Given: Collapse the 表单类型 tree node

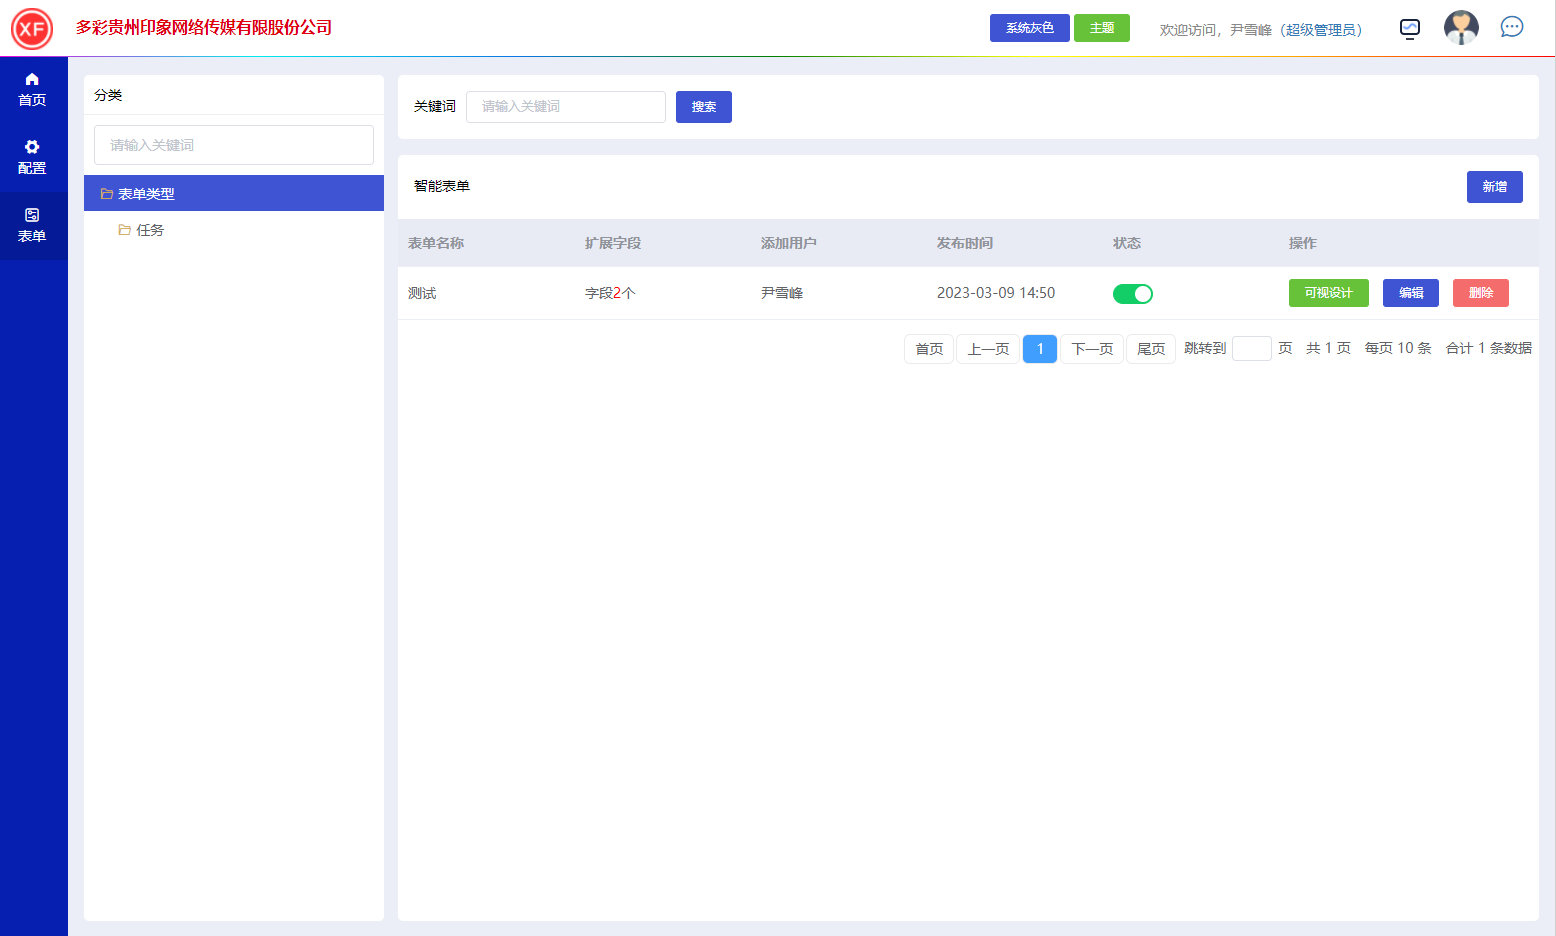Looking at the screenshot, I should coord(107,194).
